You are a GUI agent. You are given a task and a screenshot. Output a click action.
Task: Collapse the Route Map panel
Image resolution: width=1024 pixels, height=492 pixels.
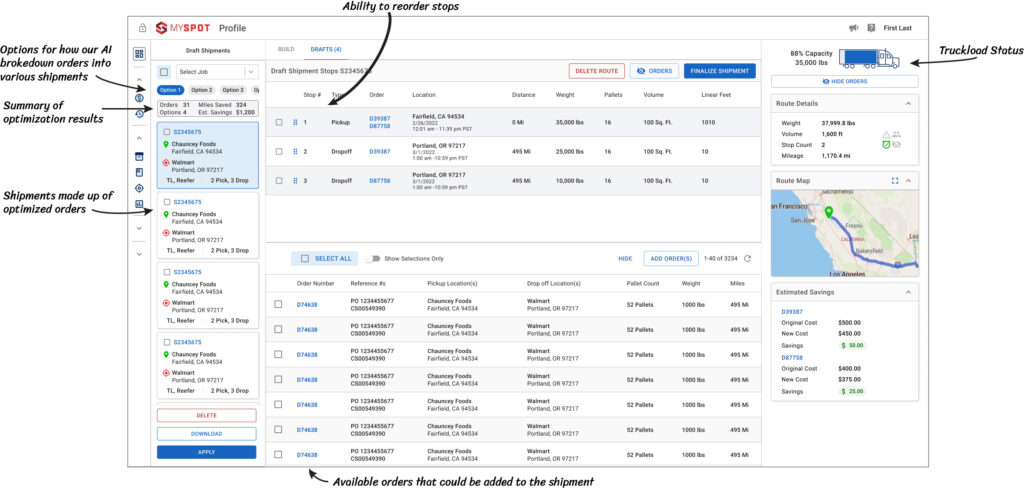point(908,180)
